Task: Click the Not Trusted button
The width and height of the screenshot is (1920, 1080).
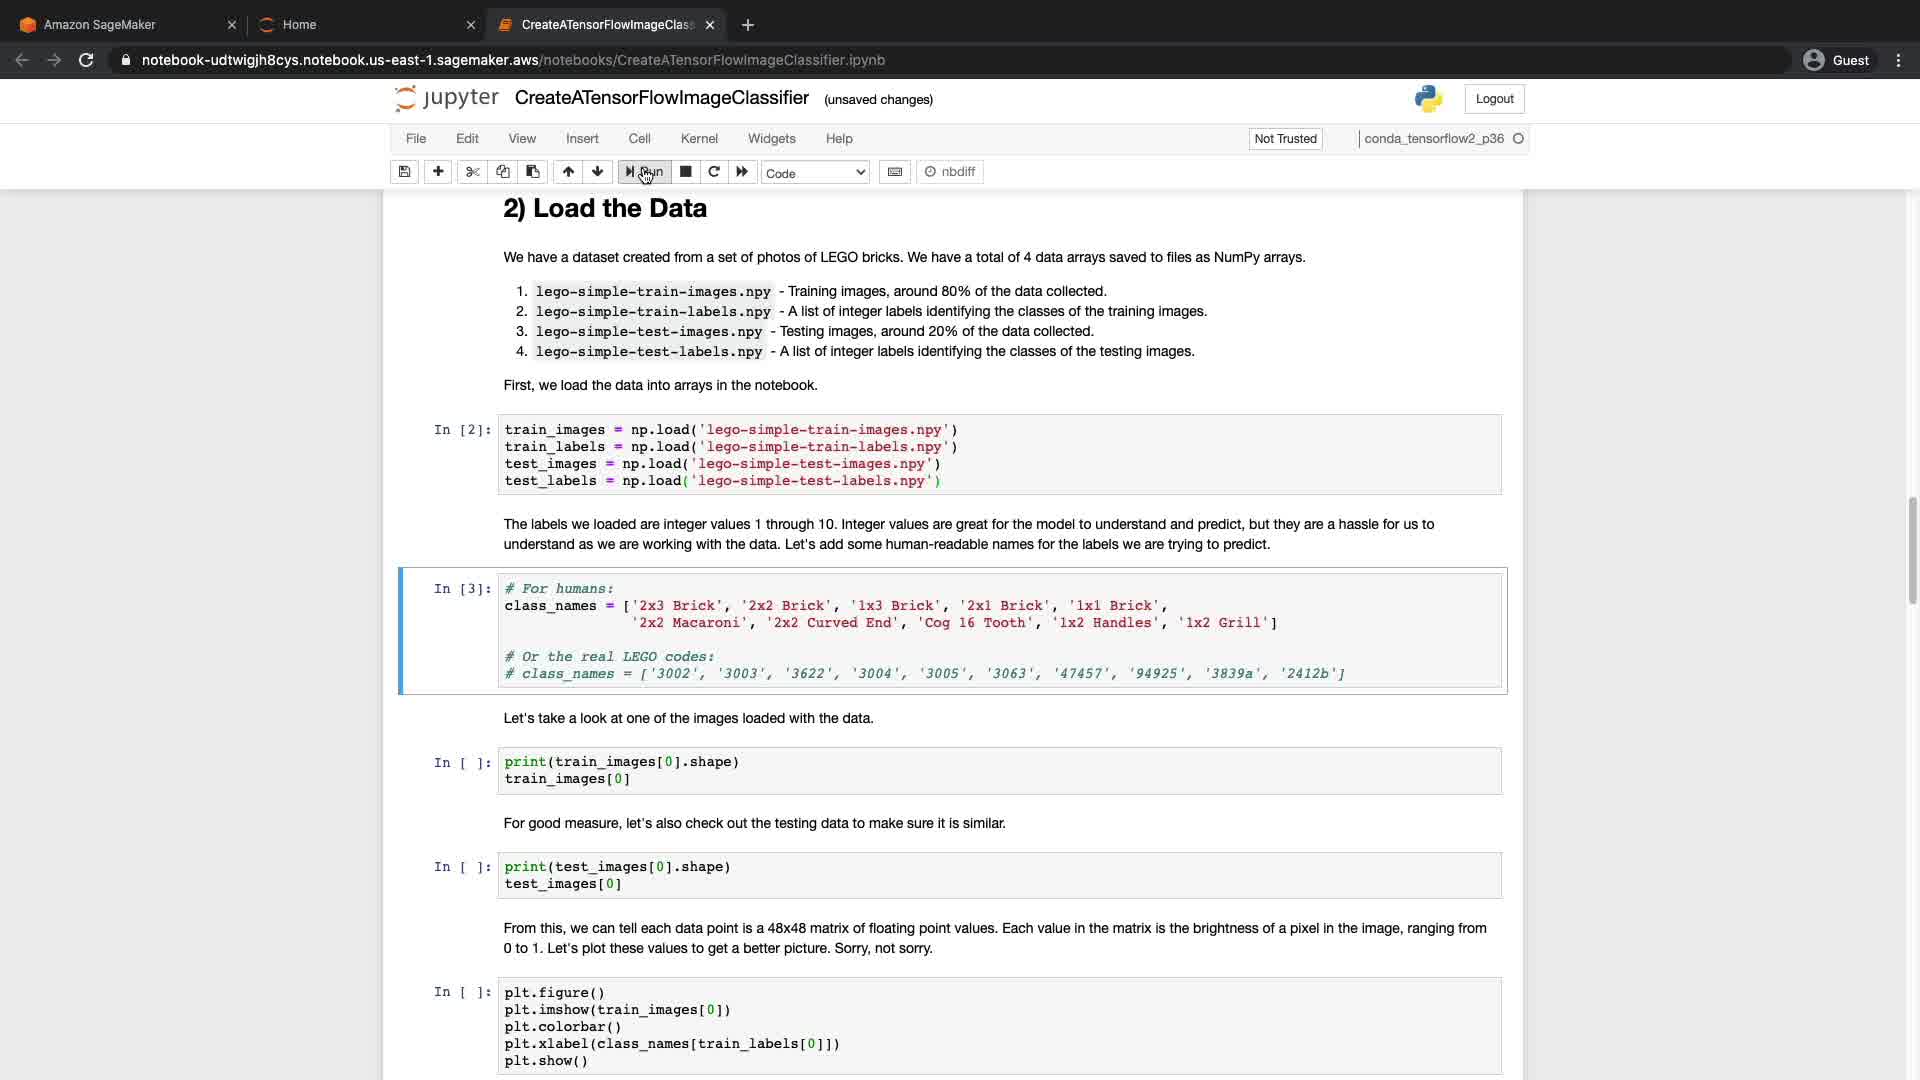Action: 1285,139
